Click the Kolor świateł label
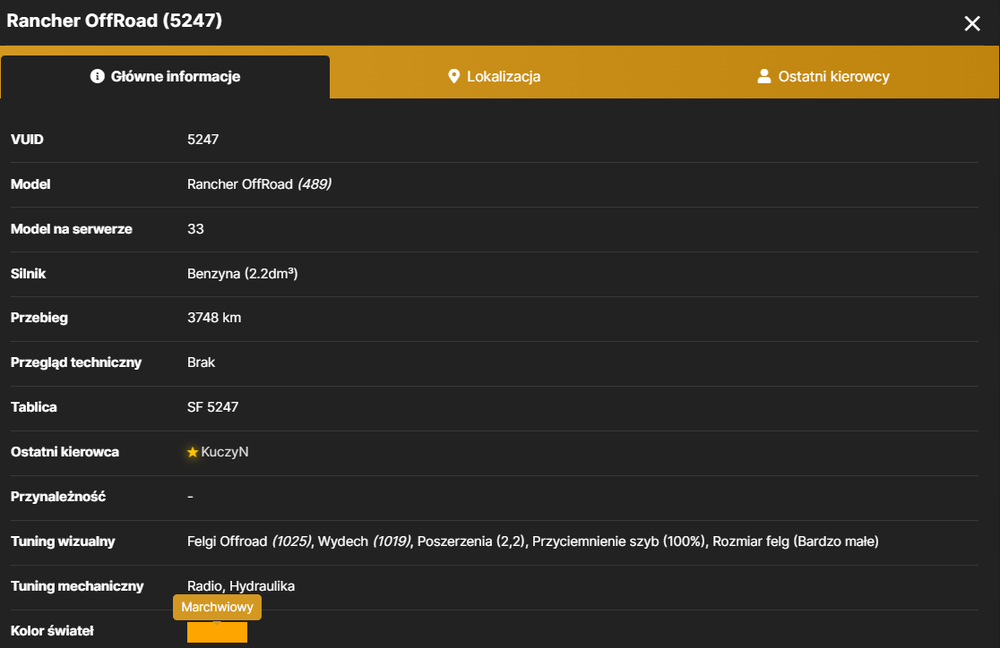Screen dimensions: 1000x648 52,631
